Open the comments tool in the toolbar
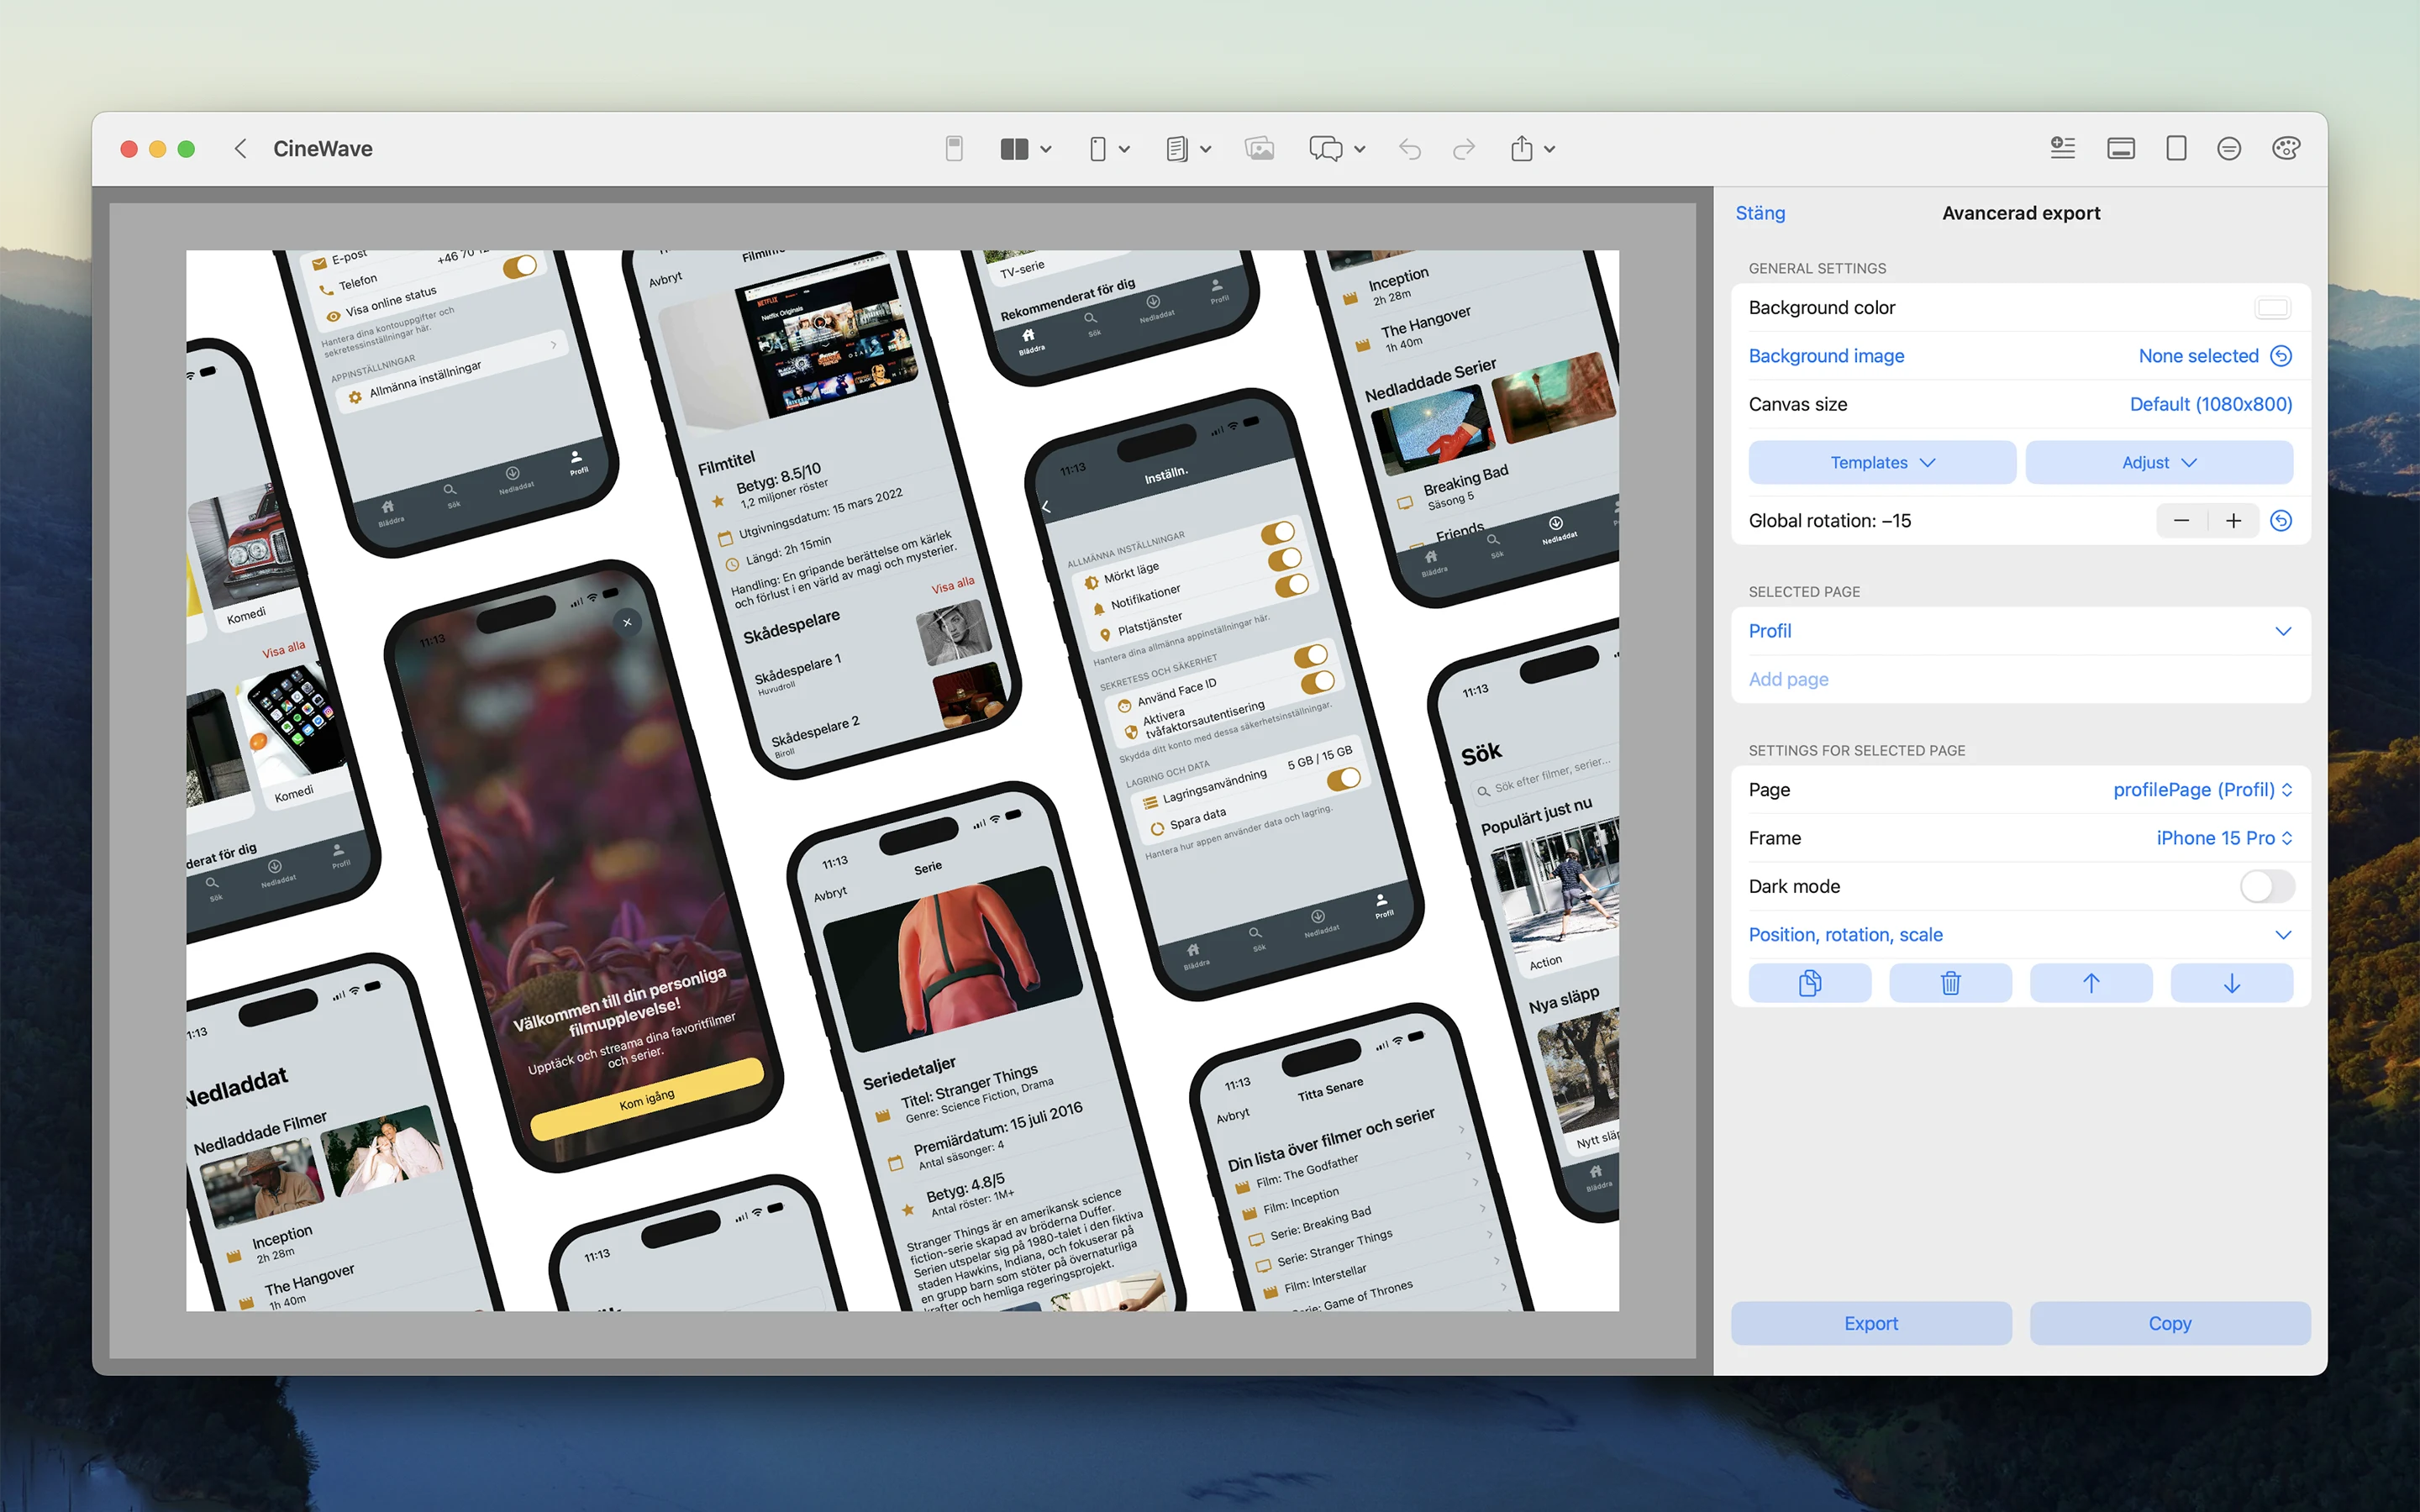Viewport: 2420px width, 1512px height. tap(1326, 148)
